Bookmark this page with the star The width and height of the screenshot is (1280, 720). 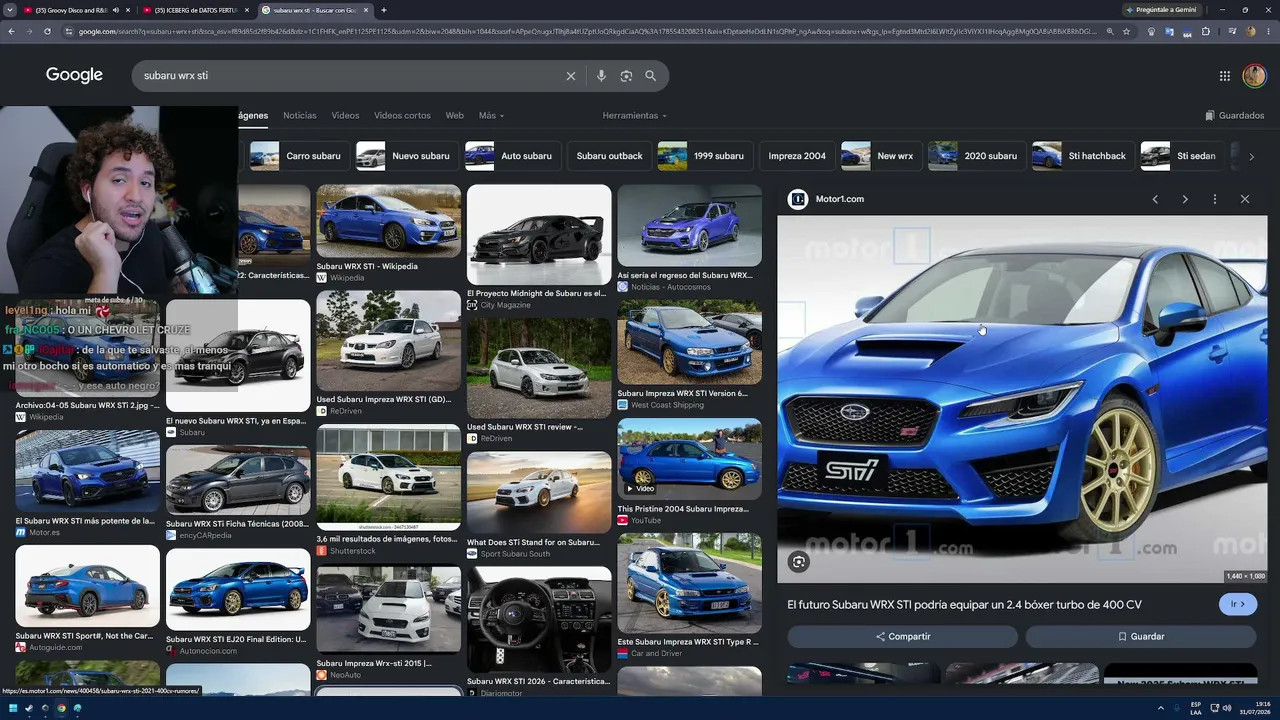(1127, 31)
